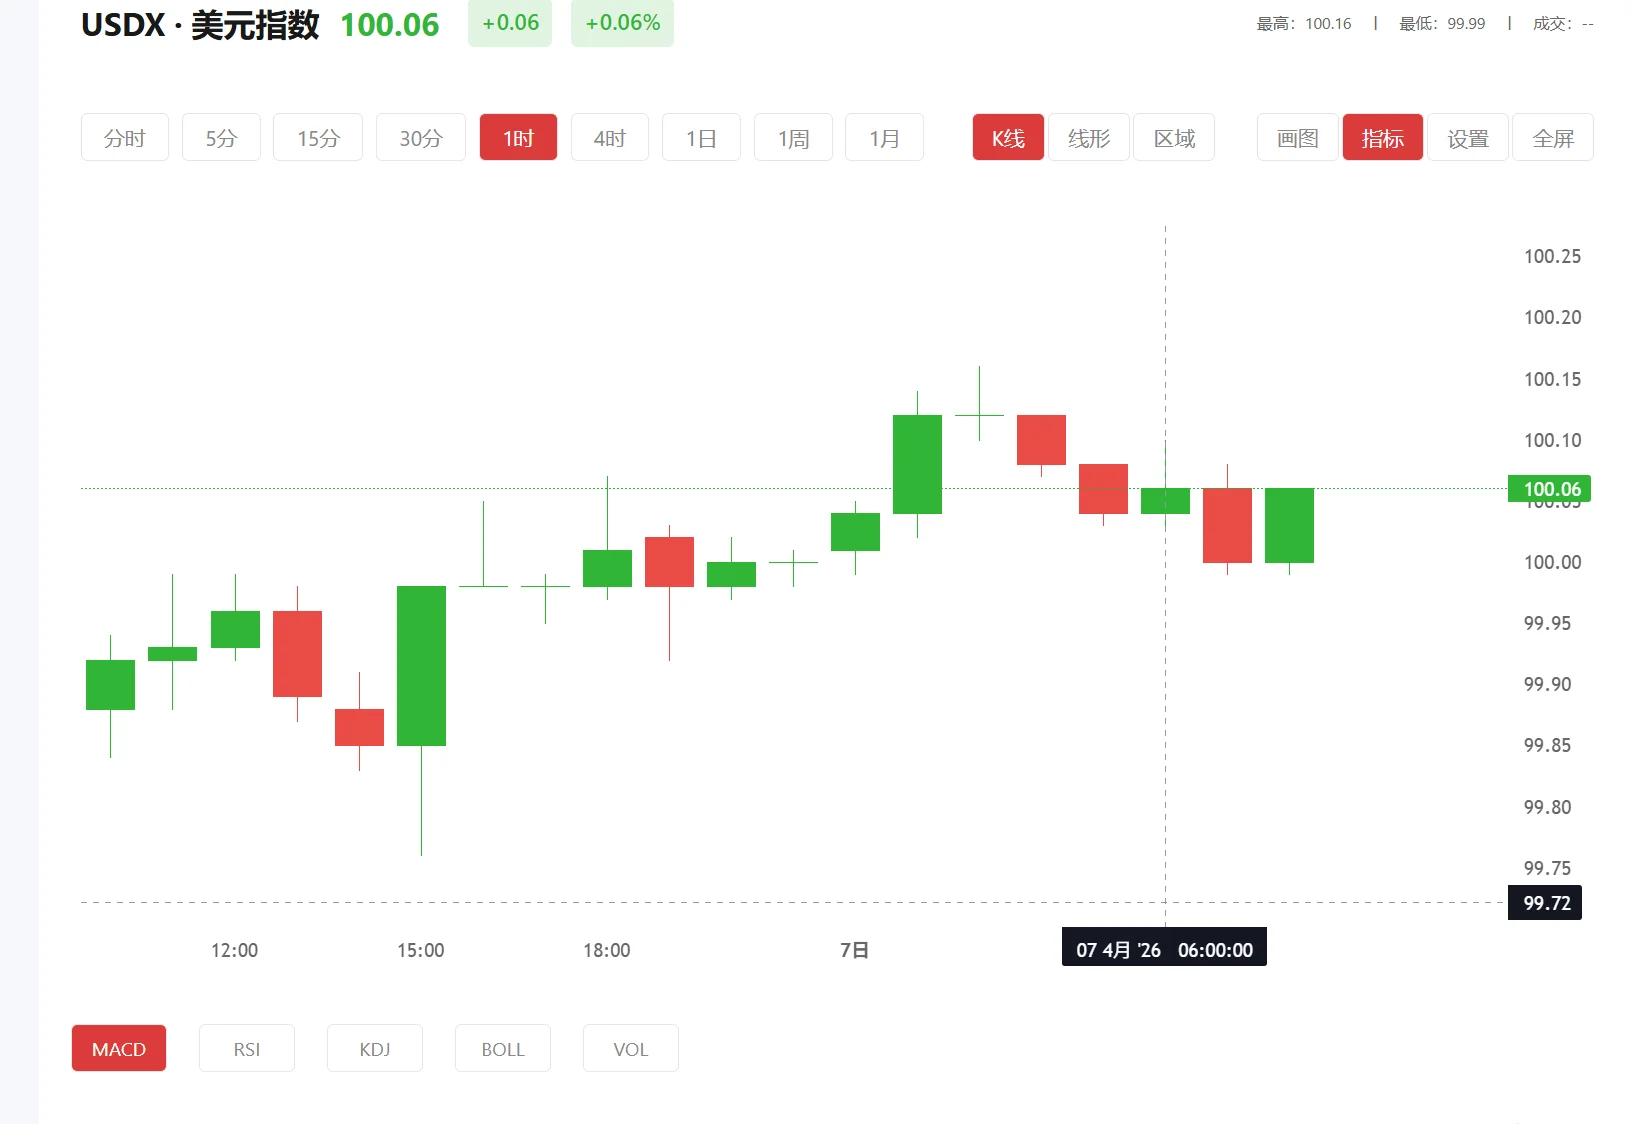Enter 全屏 fullscreen mode
This screenshot has height=1124, width=1632.
(x=1553, y=138)
